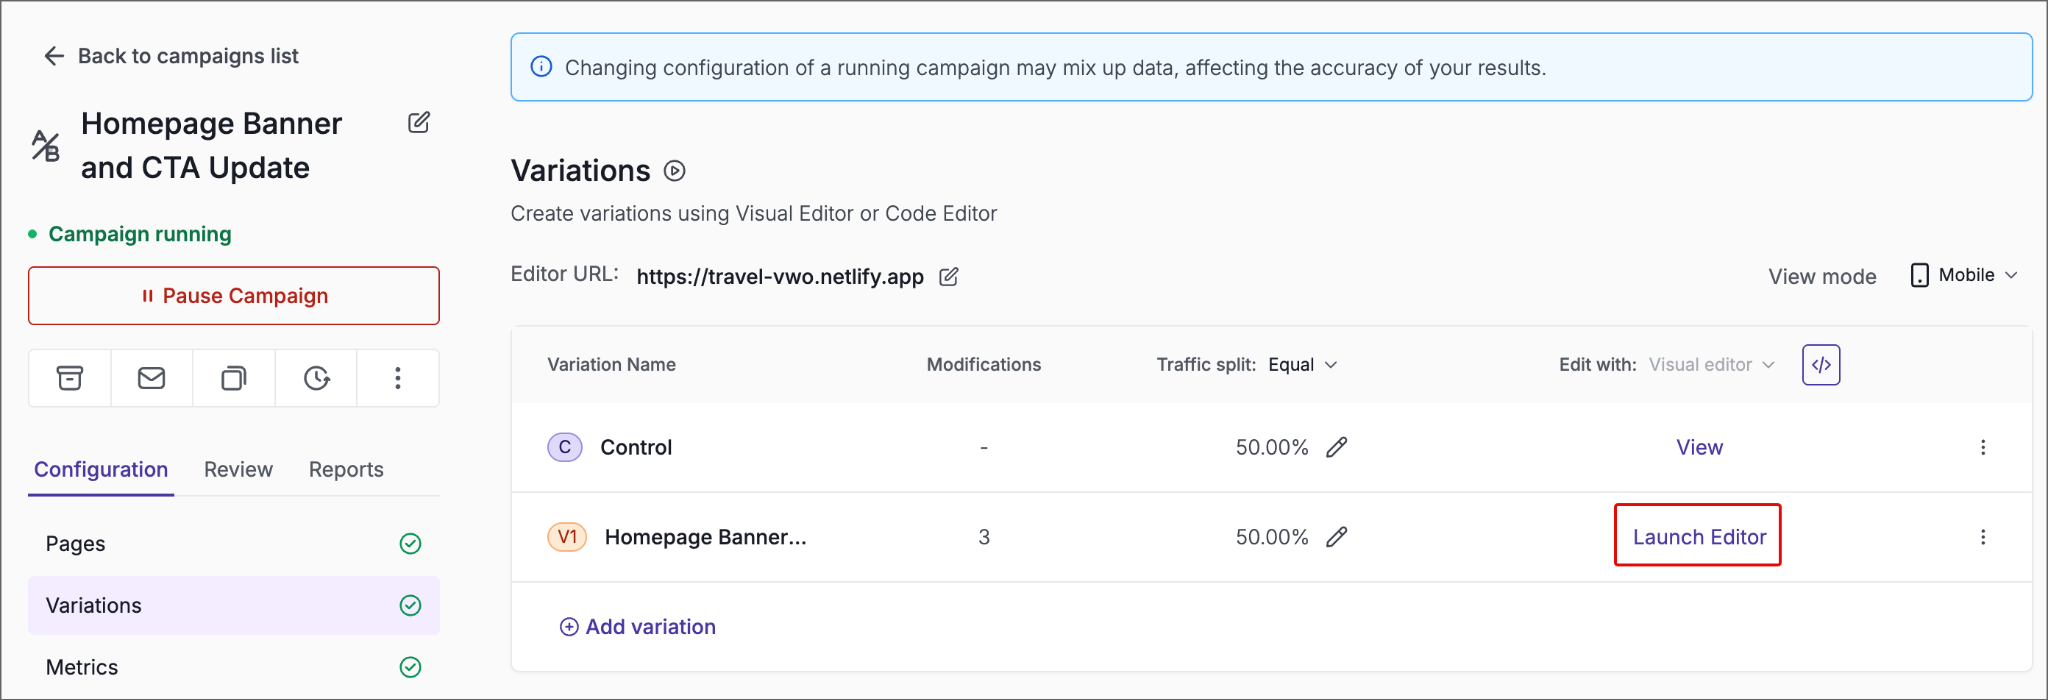Click the A/B test type icon

click(x=46, y=145)
